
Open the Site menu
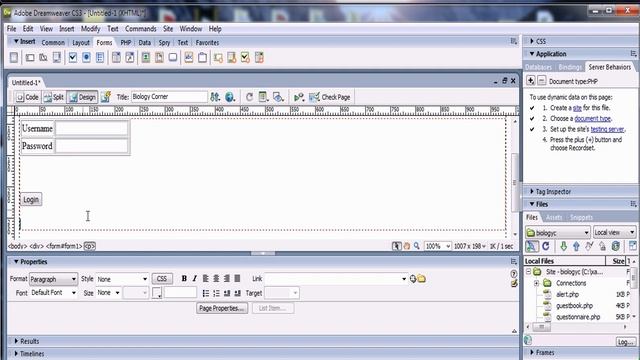(168, 29)
